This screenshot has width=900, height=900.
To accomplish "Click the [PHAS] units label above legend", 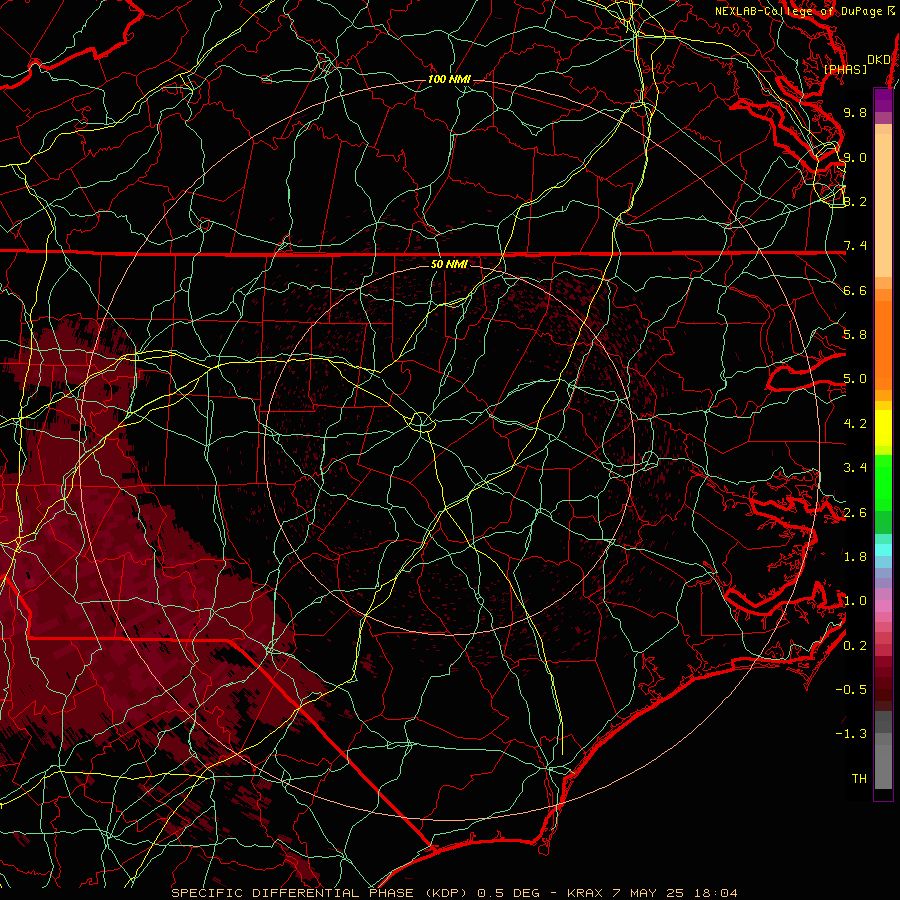I will pos(845,69).
